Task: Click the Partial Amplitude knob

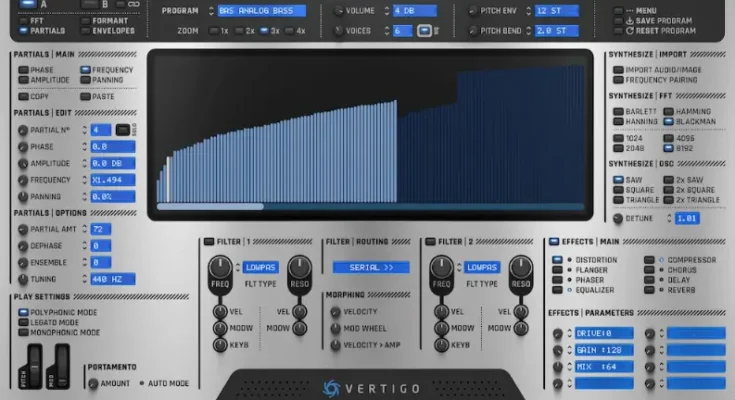Action: [x=21, y=163]
